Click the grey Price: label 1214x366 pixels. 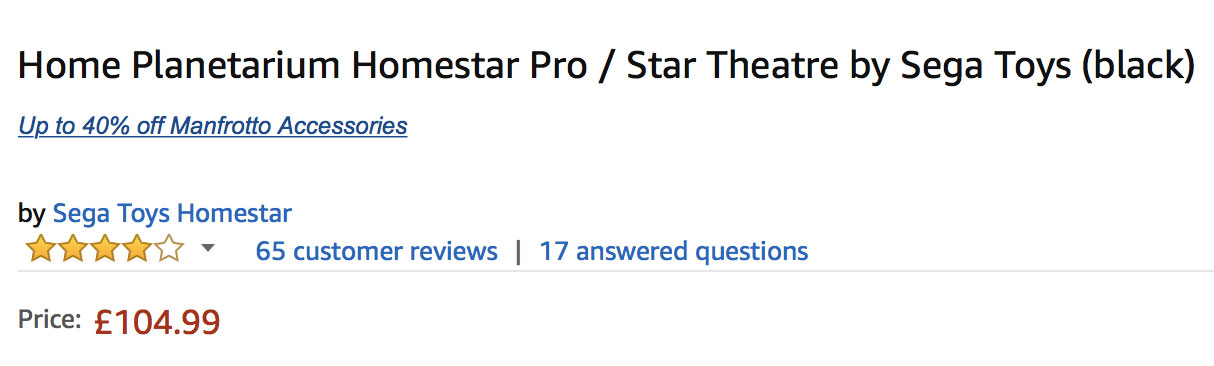(x=49, y=320)
